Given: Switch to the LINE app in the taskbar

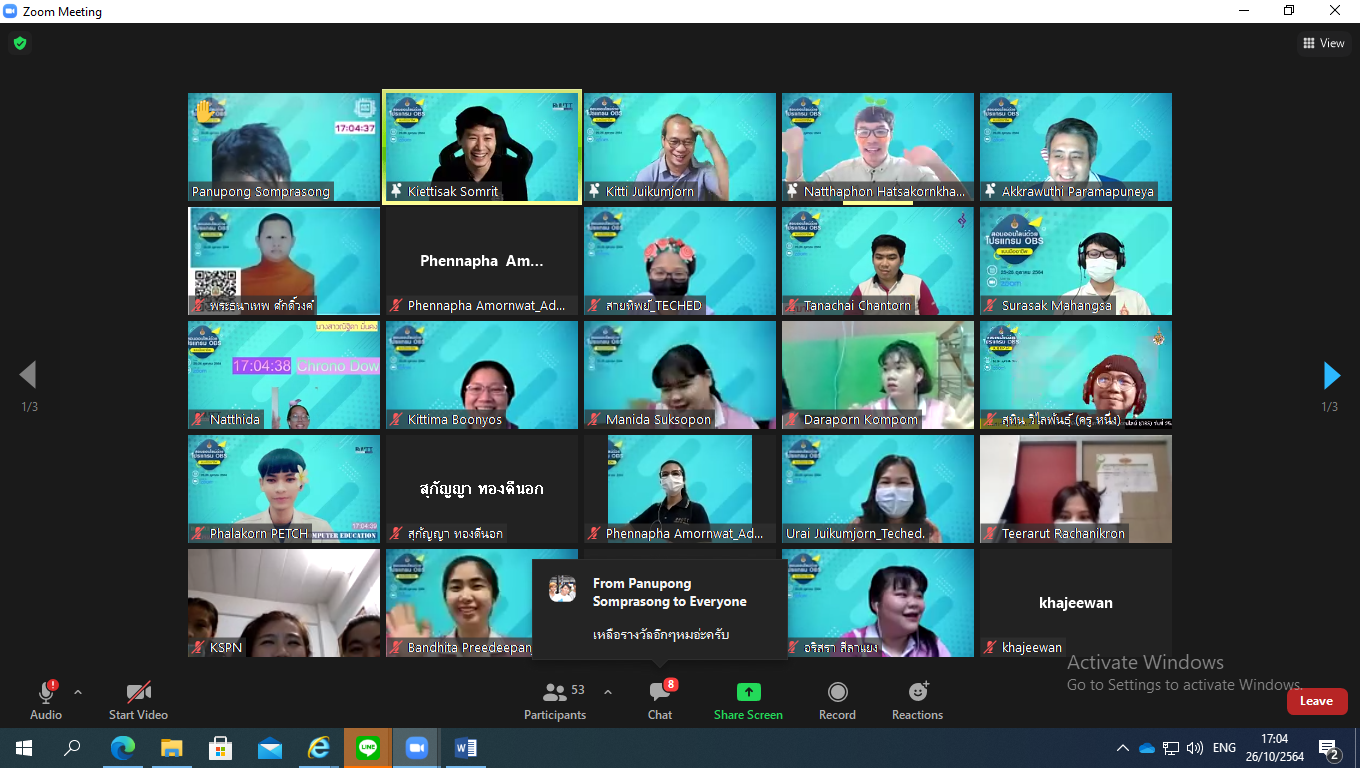Looking at the screenshot, I should (x=368, y=748).
